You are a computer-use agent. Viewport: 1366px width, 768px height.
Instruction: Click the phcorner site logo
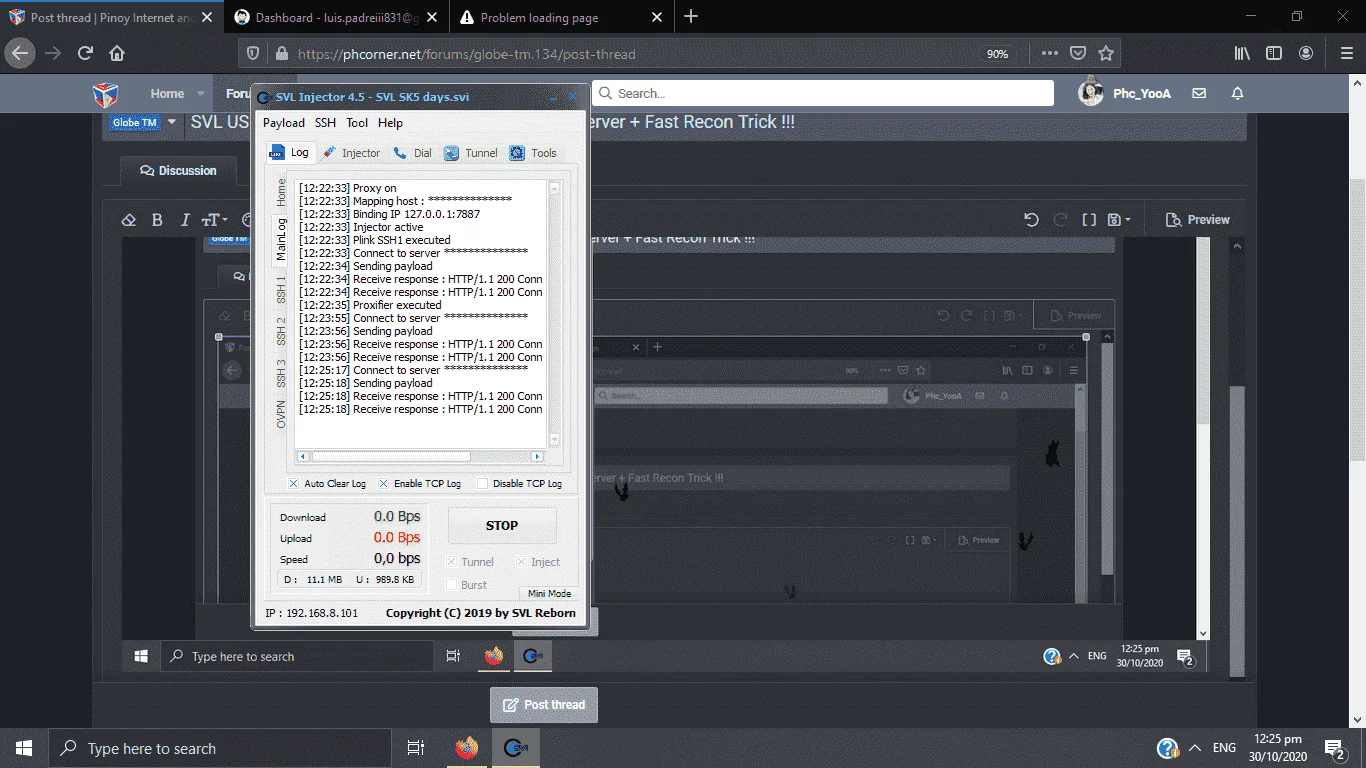105,94
